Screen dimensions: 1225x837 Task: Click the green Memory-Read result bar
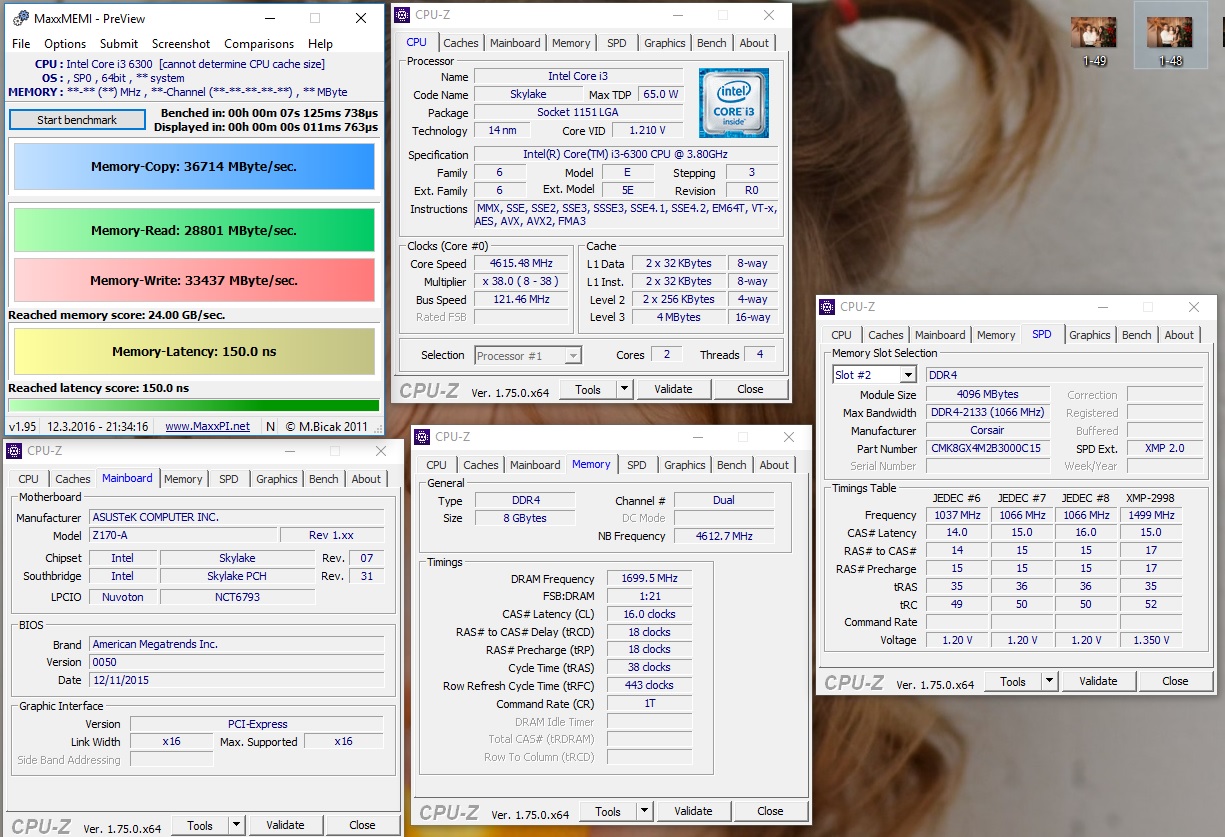click(x=195, y=230)
